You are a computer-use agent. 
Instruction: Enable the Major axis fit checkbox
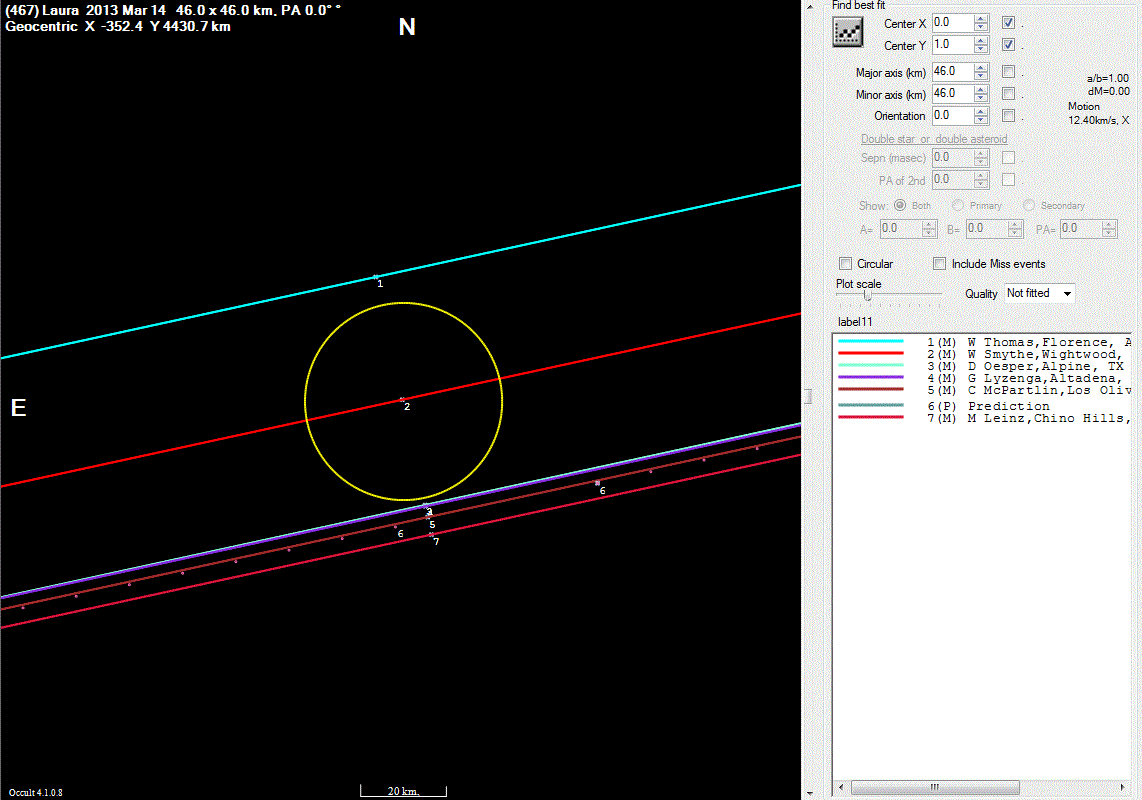1009,71
